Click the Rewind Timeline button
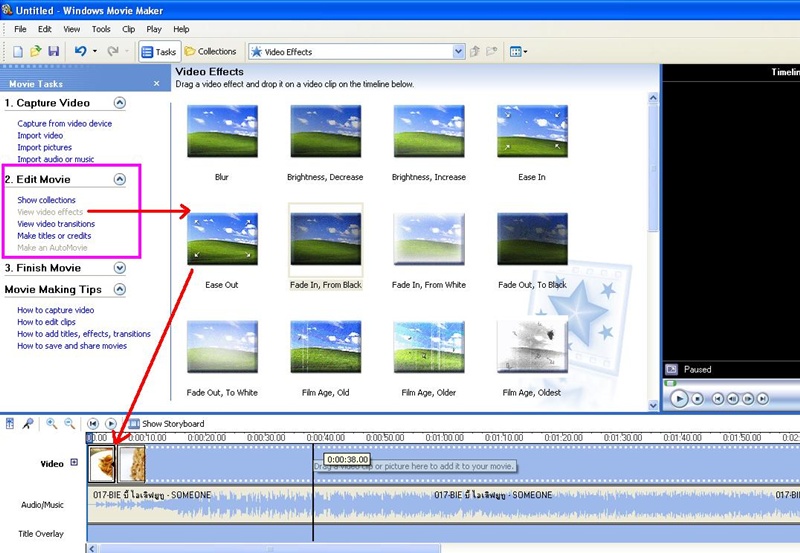The image size is (800, 553). [x=92, y=423]
